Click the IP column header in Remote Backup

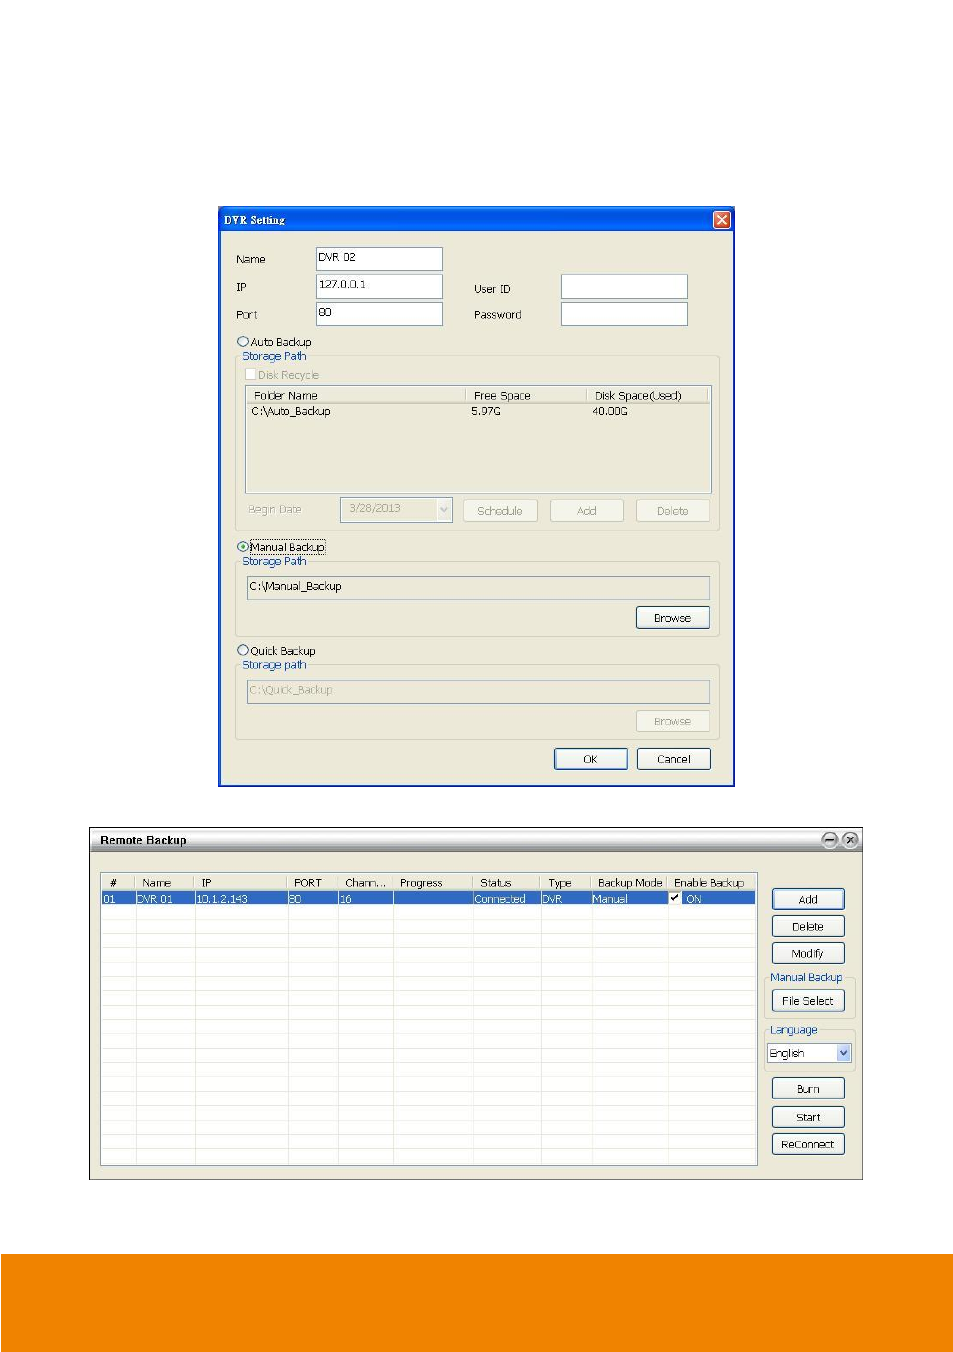pyautogui.click(x=242, y=883)
